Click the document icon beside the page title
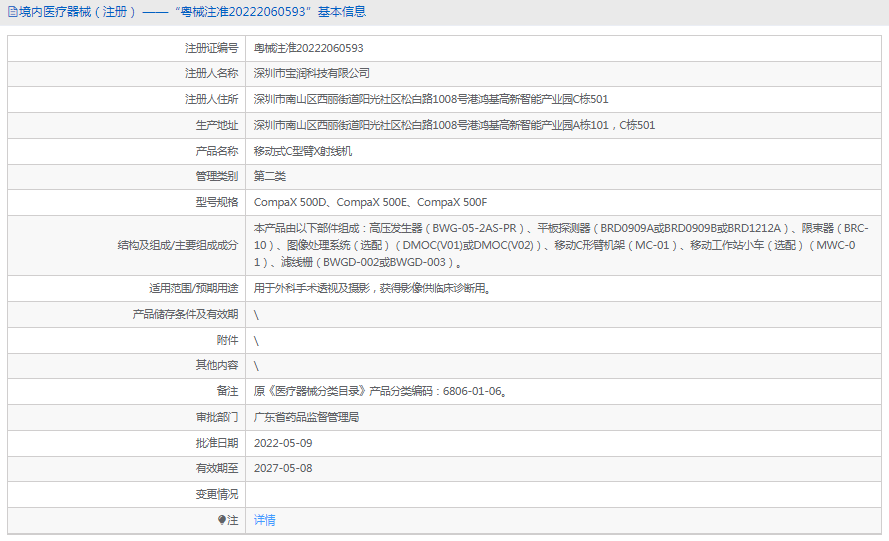The height and width of the screenshot is (541, 889). point(12,12)
